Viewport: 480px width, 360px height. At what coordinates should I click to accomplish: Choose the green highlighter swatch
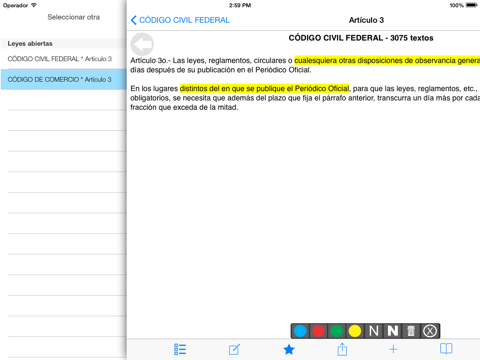(337, 331)
